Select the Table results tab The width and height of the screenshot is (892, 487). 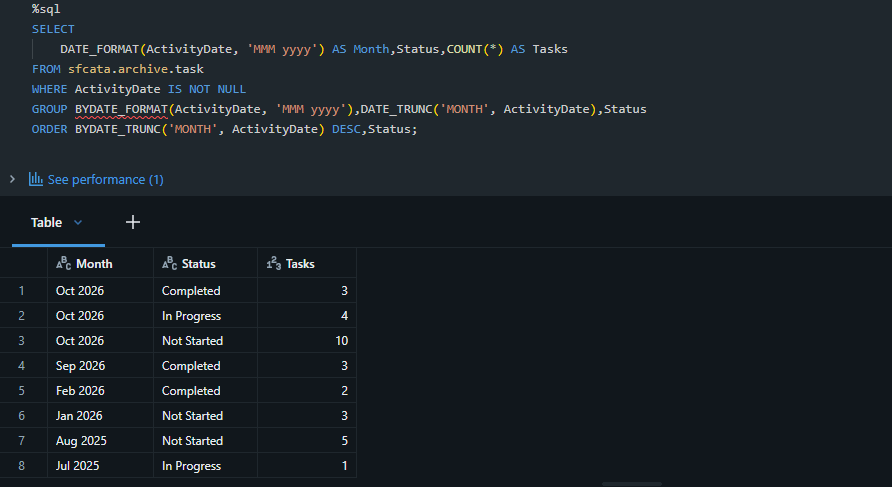pyautogui.click(x=46, y=222)
